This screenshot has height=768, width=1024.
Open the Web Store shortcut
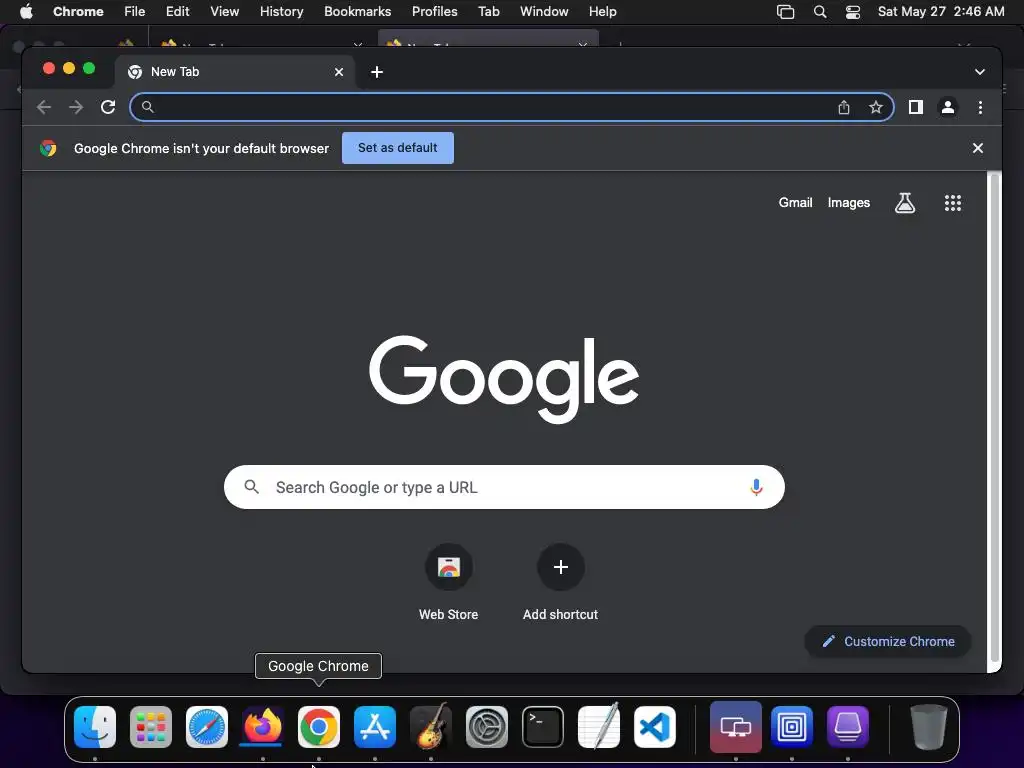449,581
